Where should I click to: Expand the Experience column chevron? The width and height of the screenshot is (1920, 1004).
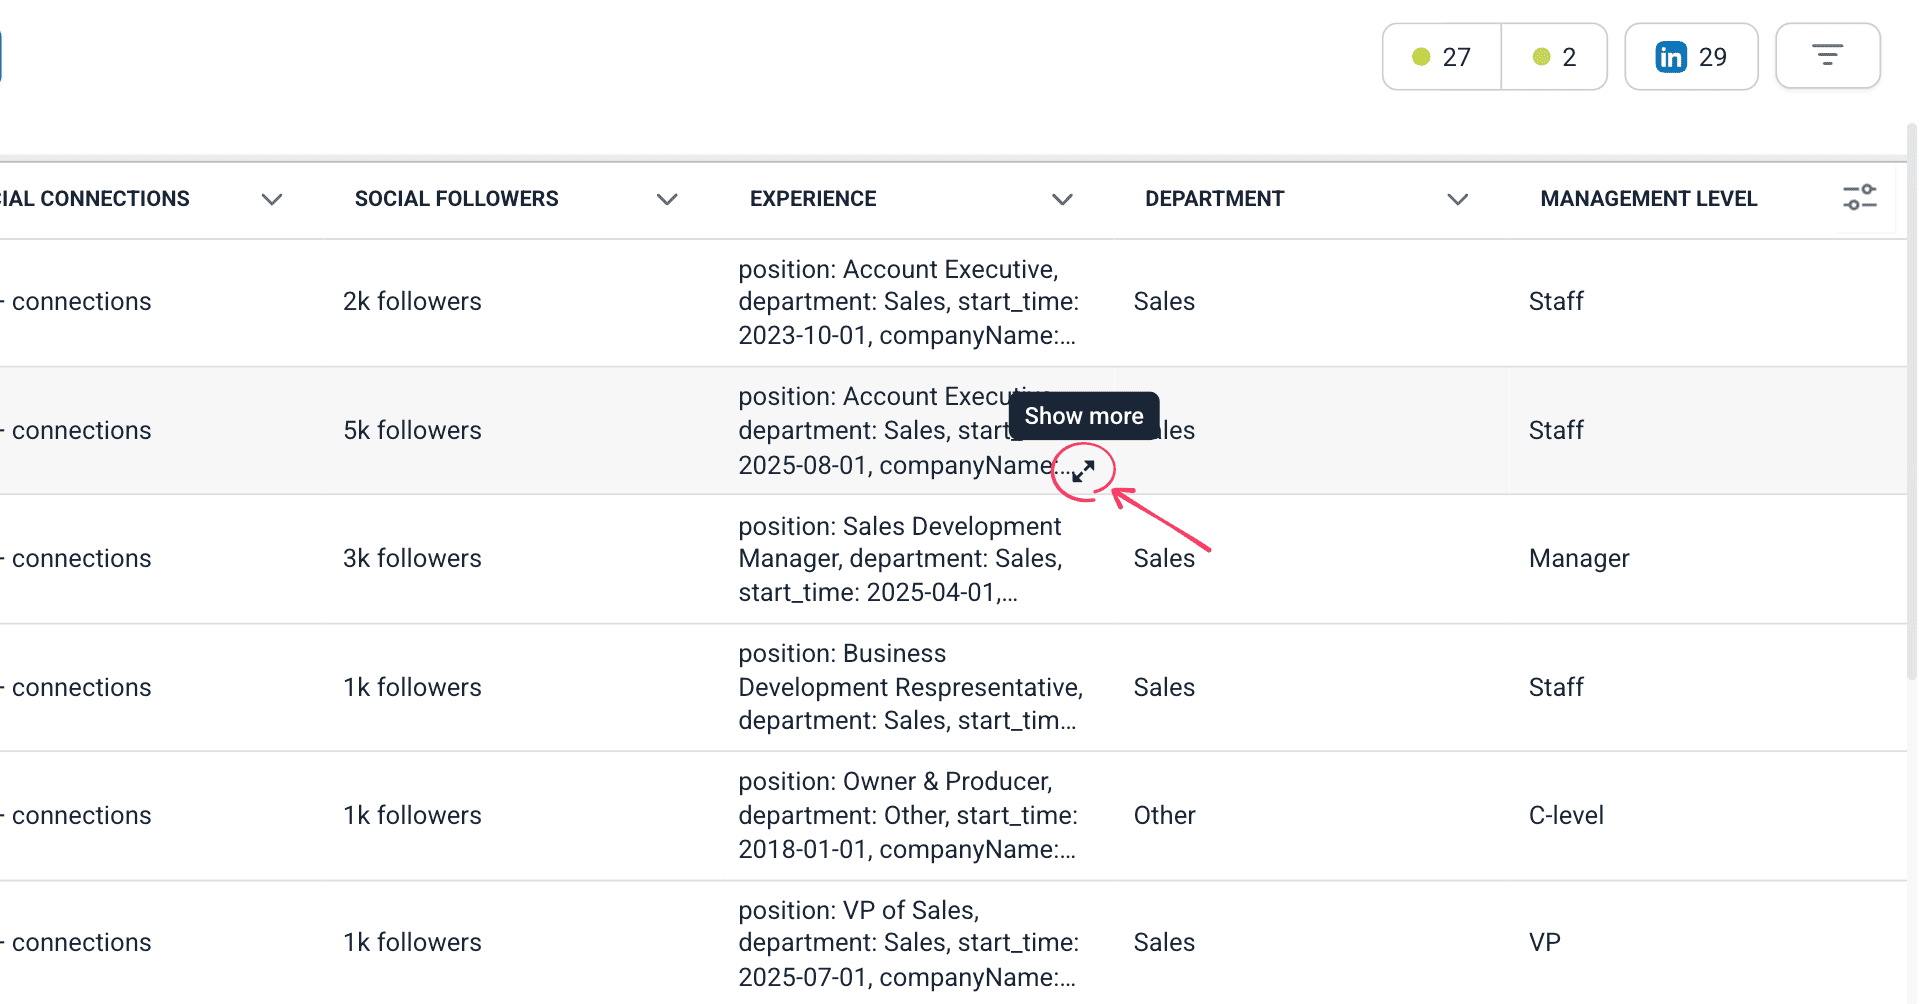coord(1062,199)
